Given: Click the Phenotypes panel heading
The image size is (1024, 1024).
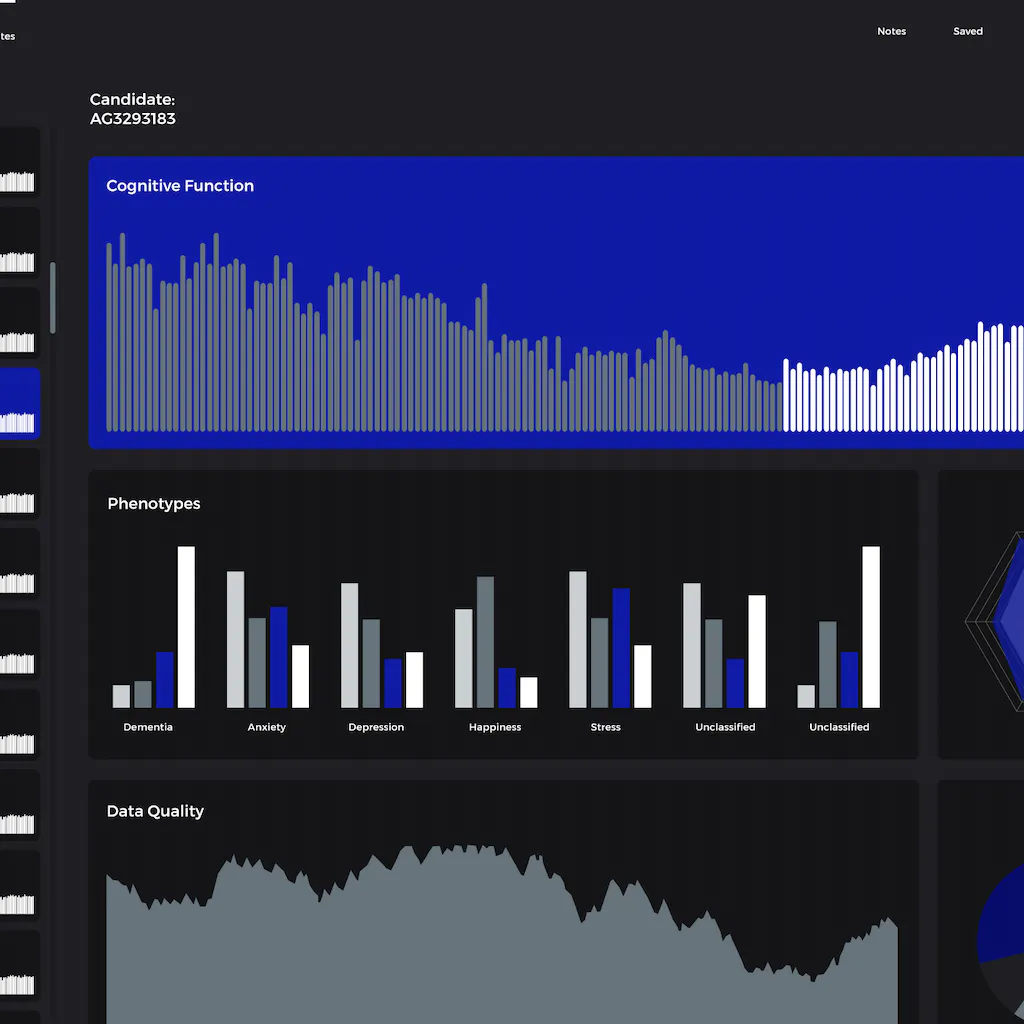Looking at the screenshot, I should pyautogui.click(x=154, y=504).
